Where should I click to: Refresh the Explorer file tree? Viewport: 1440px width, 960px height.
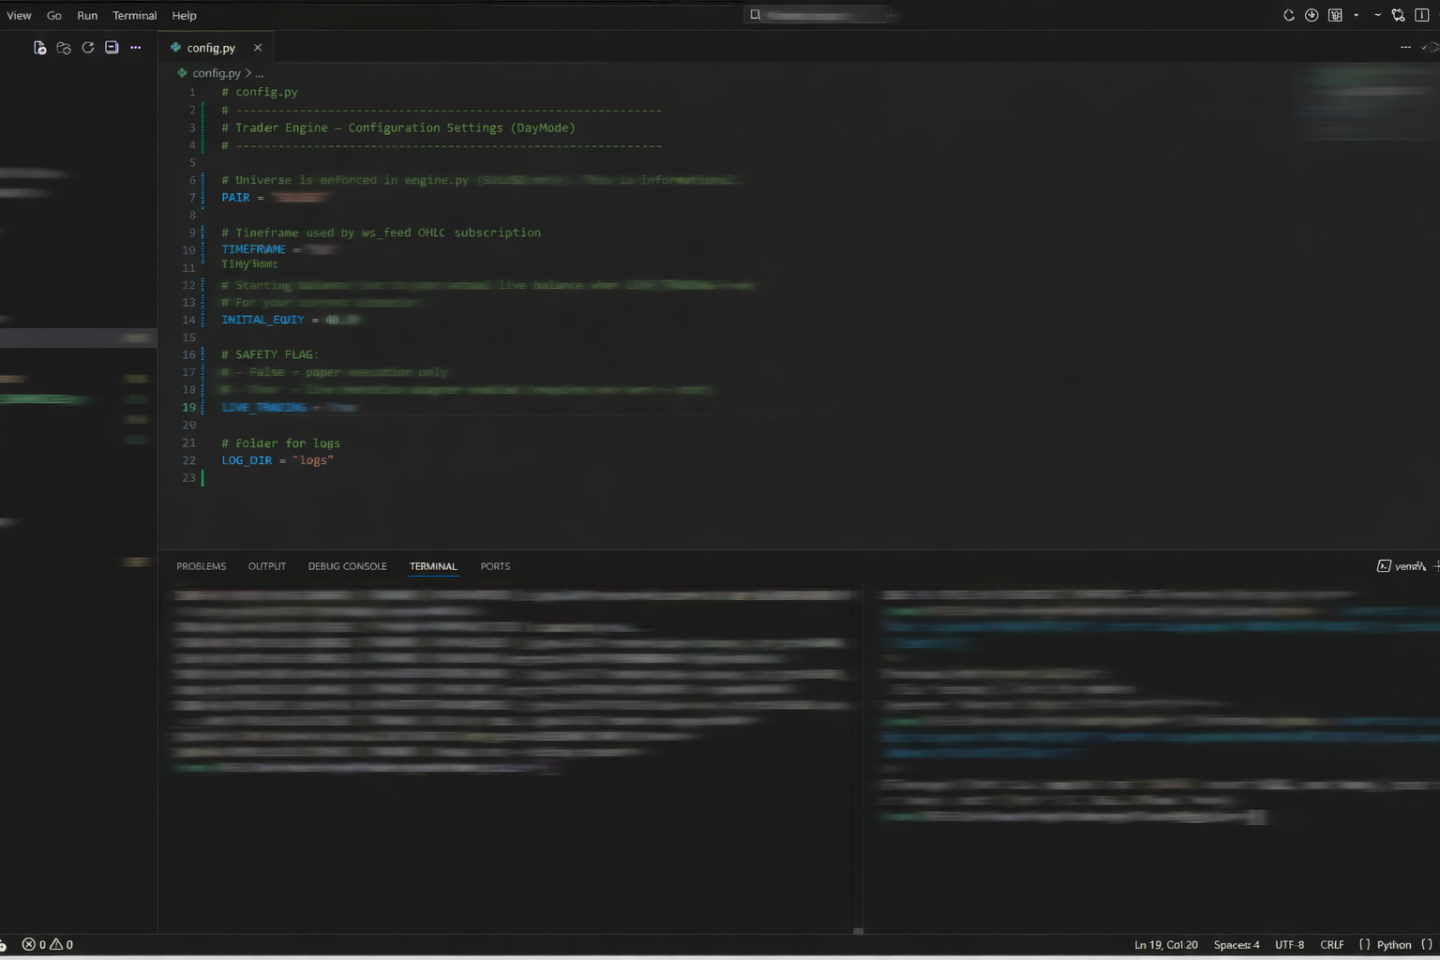click(88, 48)
